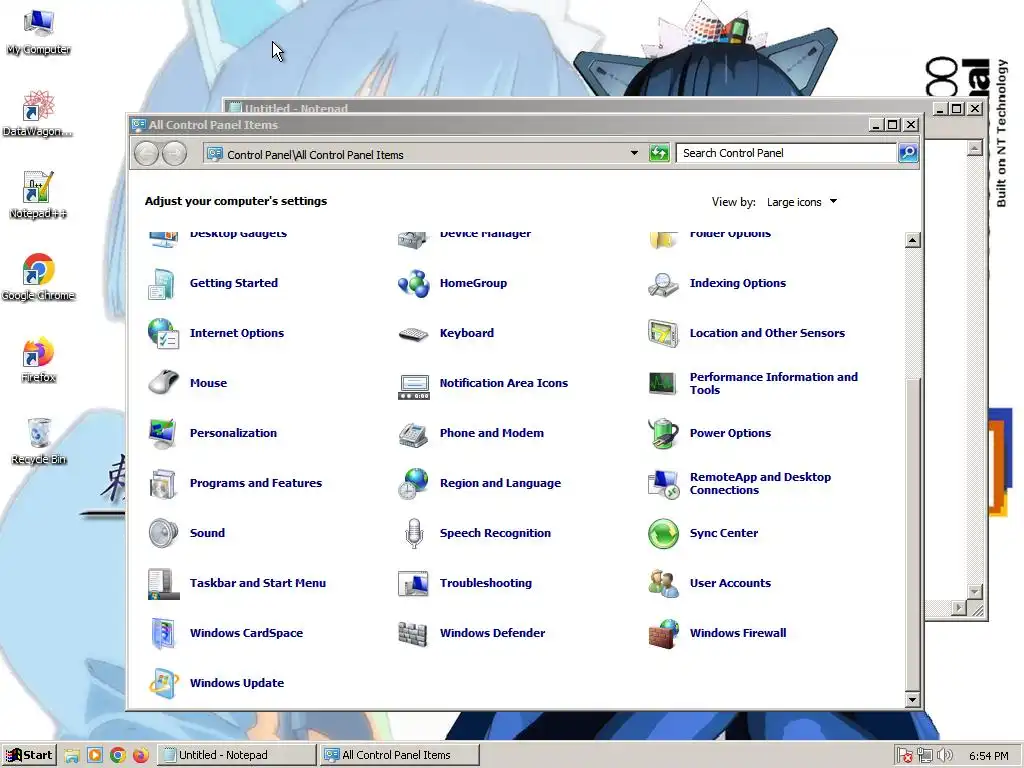This screenshot has height=768, width=1024.
Task: Click the volume speaker tray icon
Action: 944,756
